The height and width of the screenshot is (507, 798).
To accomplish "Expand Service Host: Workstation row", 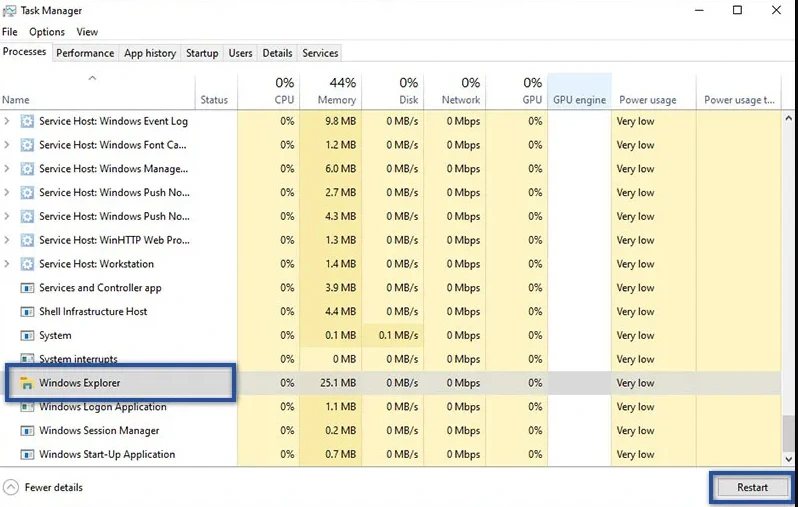I will click(x=7, y=264).
